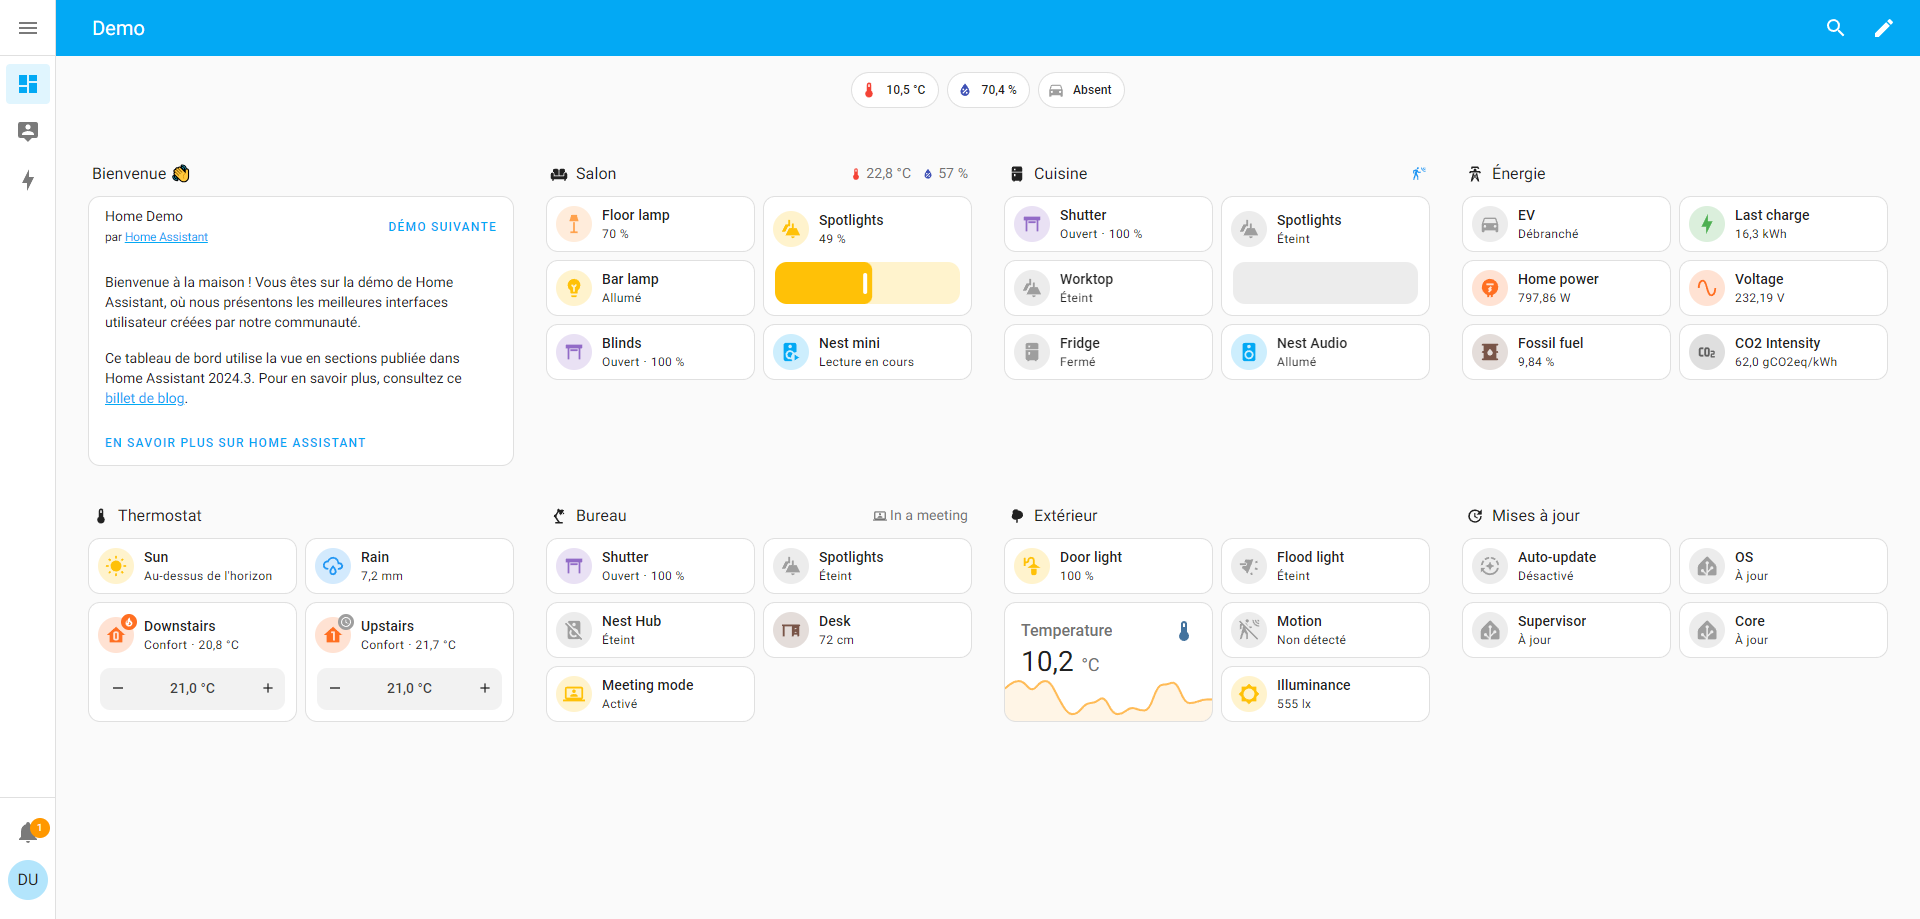Click the Upstairs thermostat home icon
The height and width of the screenshot is (919, 1920).
pyautogui.click(x=333, y=635)
